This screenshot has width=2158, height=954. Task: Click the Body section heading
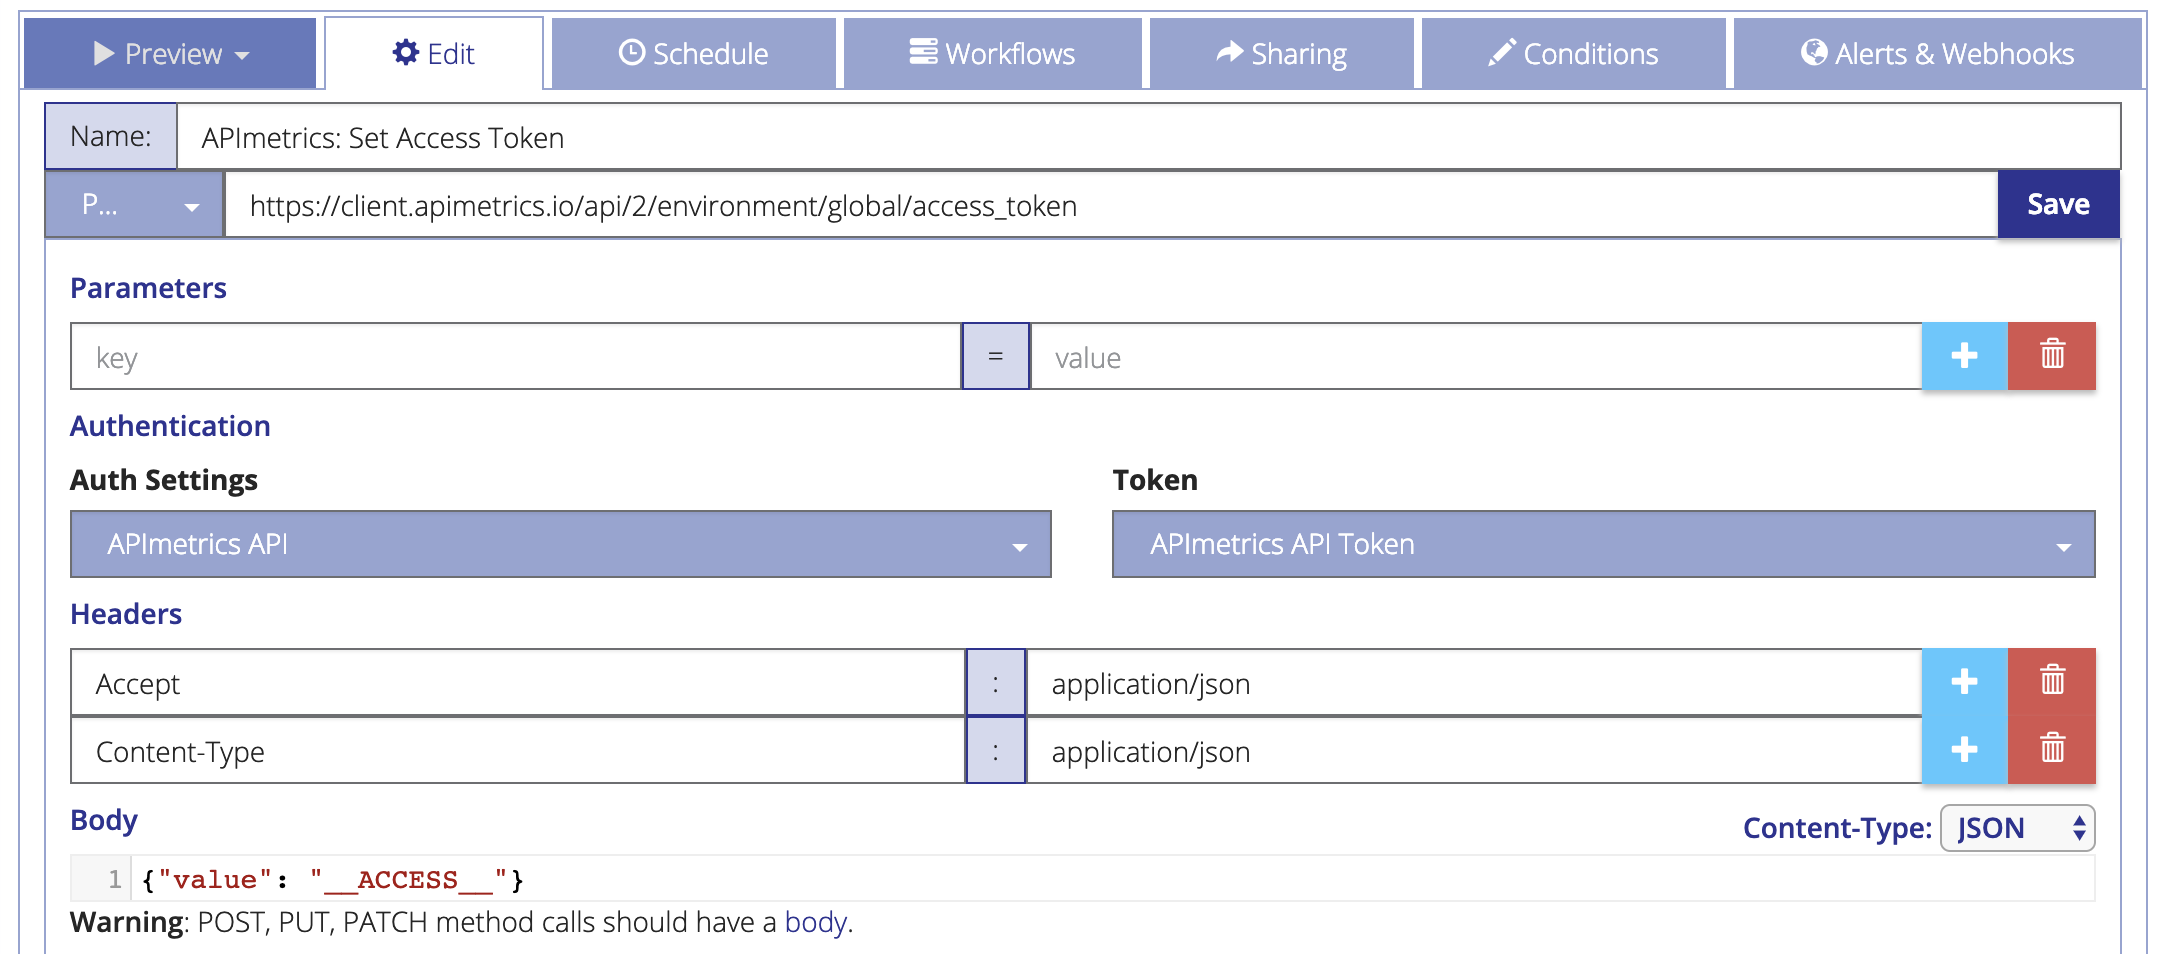pos(104,820)
